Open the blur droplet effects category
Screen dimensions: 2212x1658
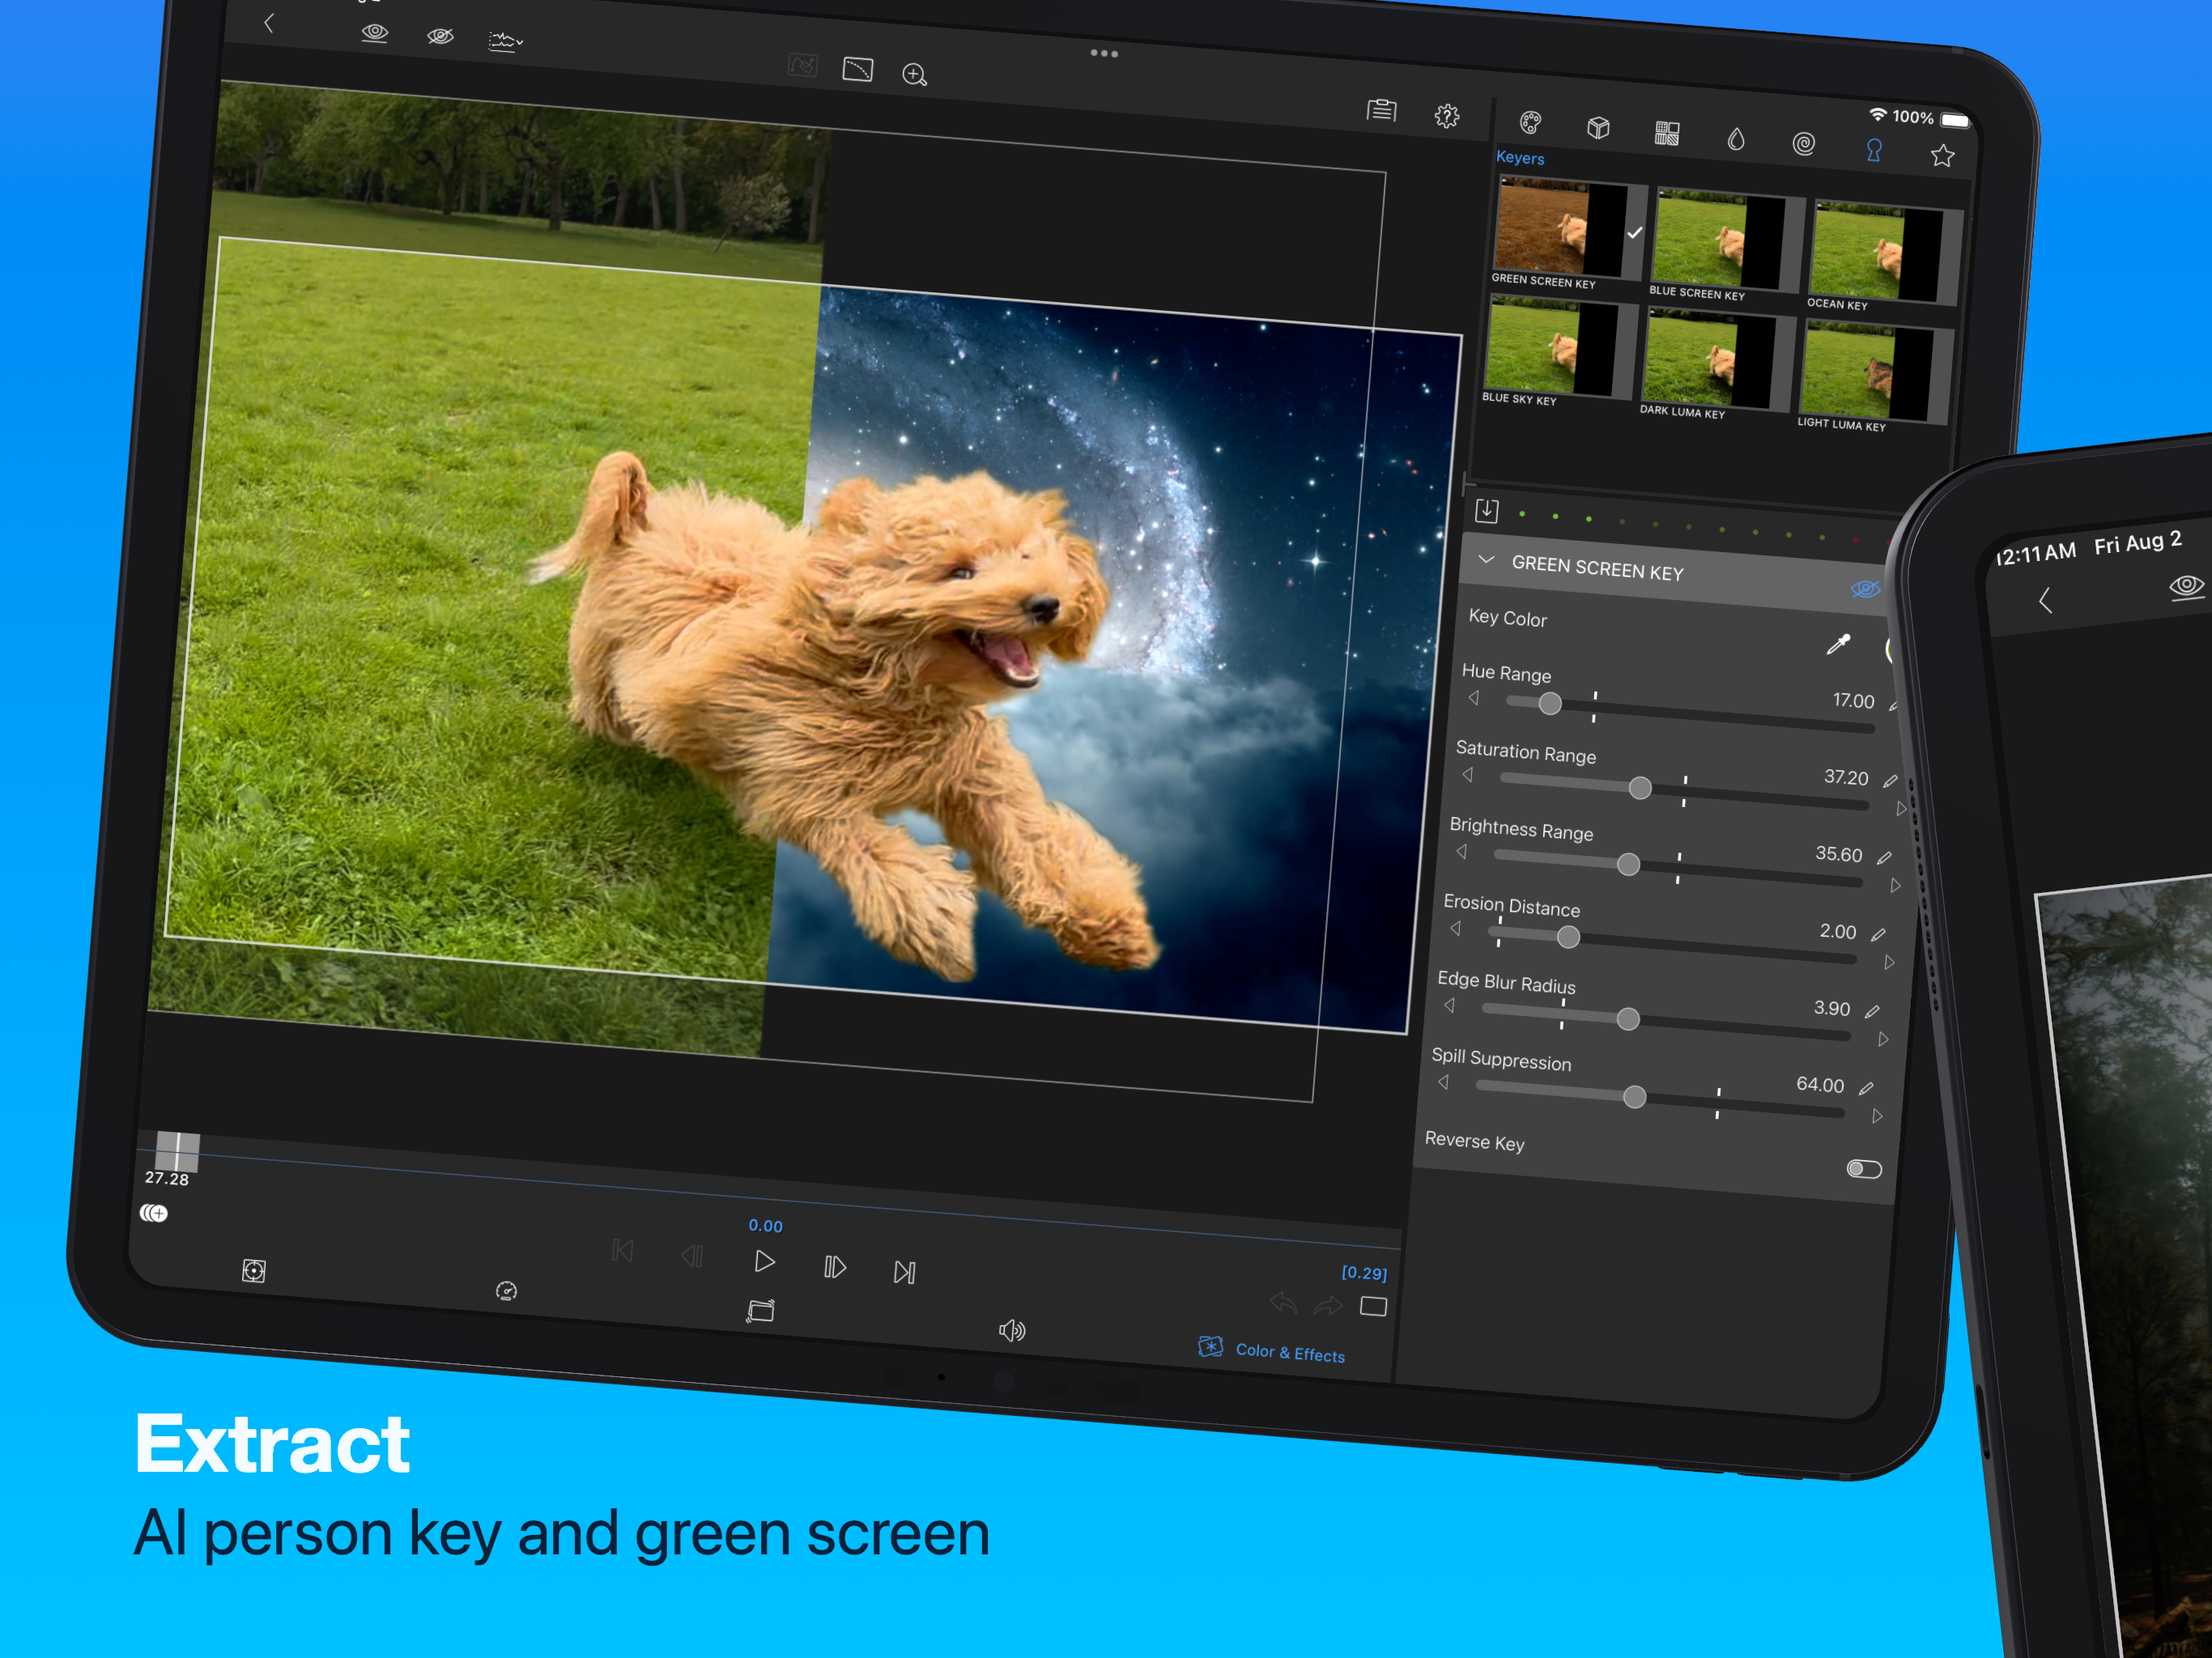click(x=1736, y=139)
